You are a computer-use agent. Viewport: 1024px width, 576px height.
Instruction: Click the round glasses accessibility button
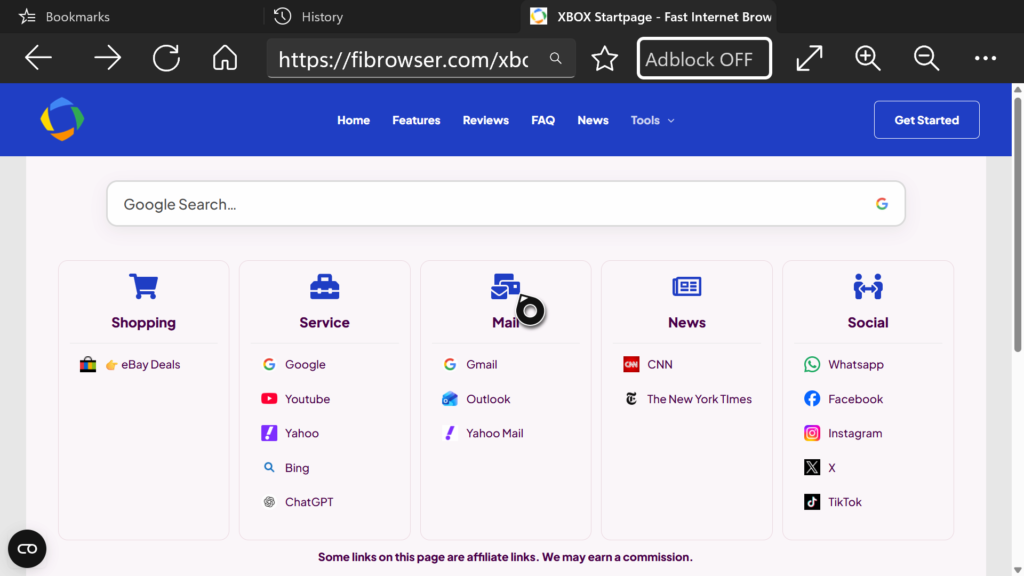[x=27, y=549]
